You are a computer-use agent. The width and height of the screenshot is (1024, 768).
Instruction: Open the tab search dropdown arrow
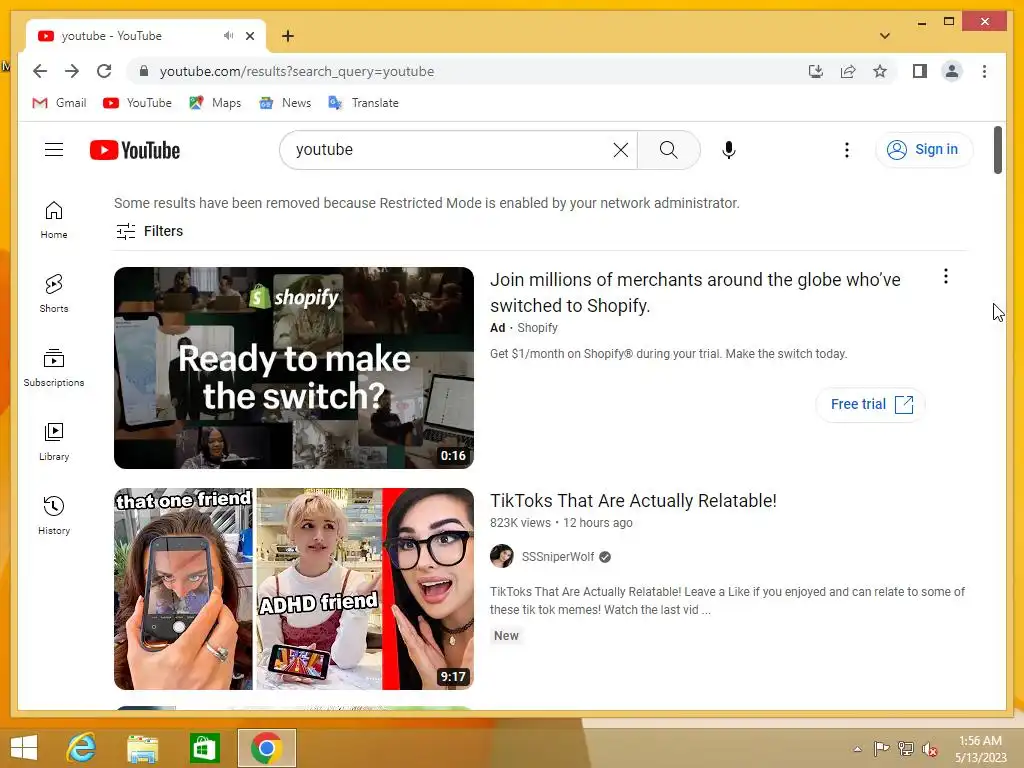coord(885,36)
